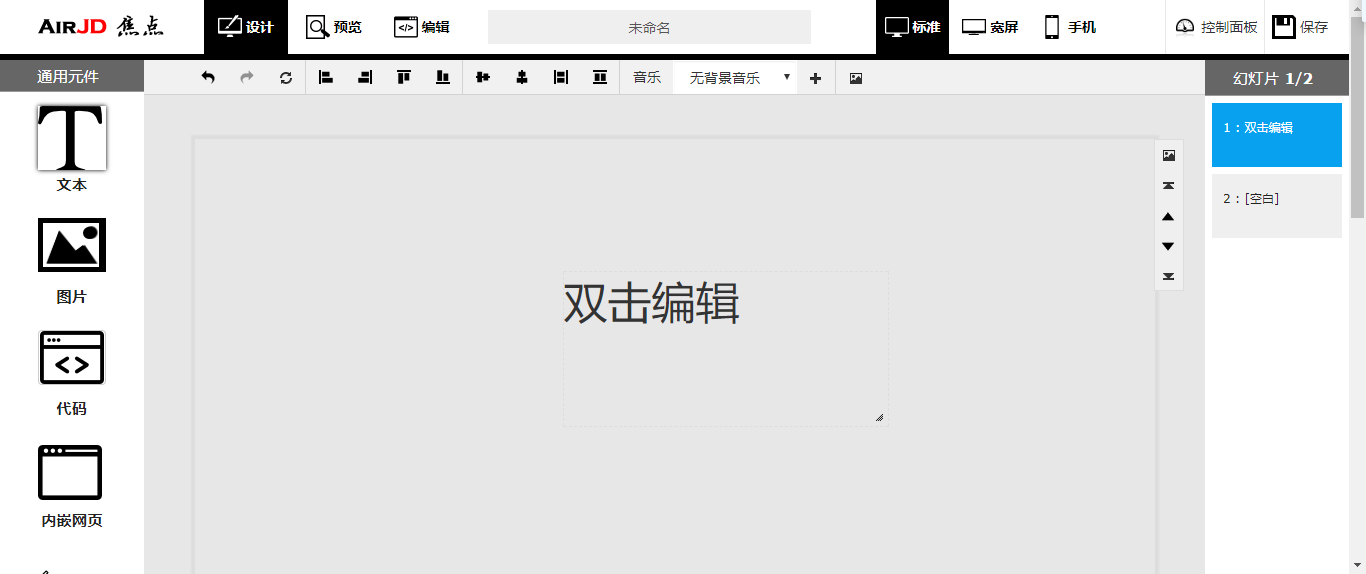The height and width of the screenshot is (574, 1366).
Task: Click the 音乐 label in toolbar
Action: coord(647,78)
